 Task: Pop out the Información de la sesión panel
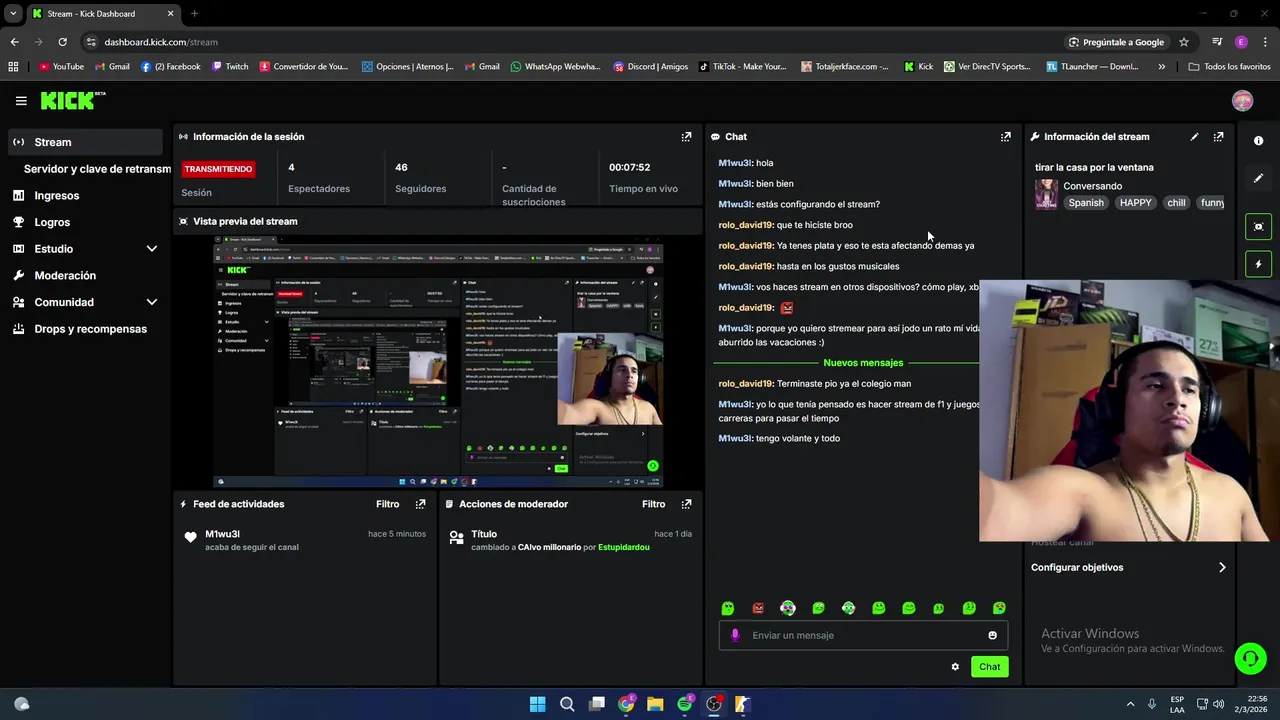coord(686,137)
